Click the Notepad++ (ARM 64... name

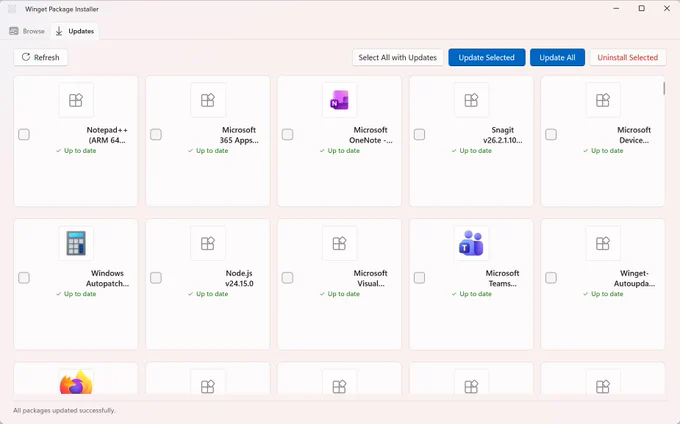[x=107, y=135]
